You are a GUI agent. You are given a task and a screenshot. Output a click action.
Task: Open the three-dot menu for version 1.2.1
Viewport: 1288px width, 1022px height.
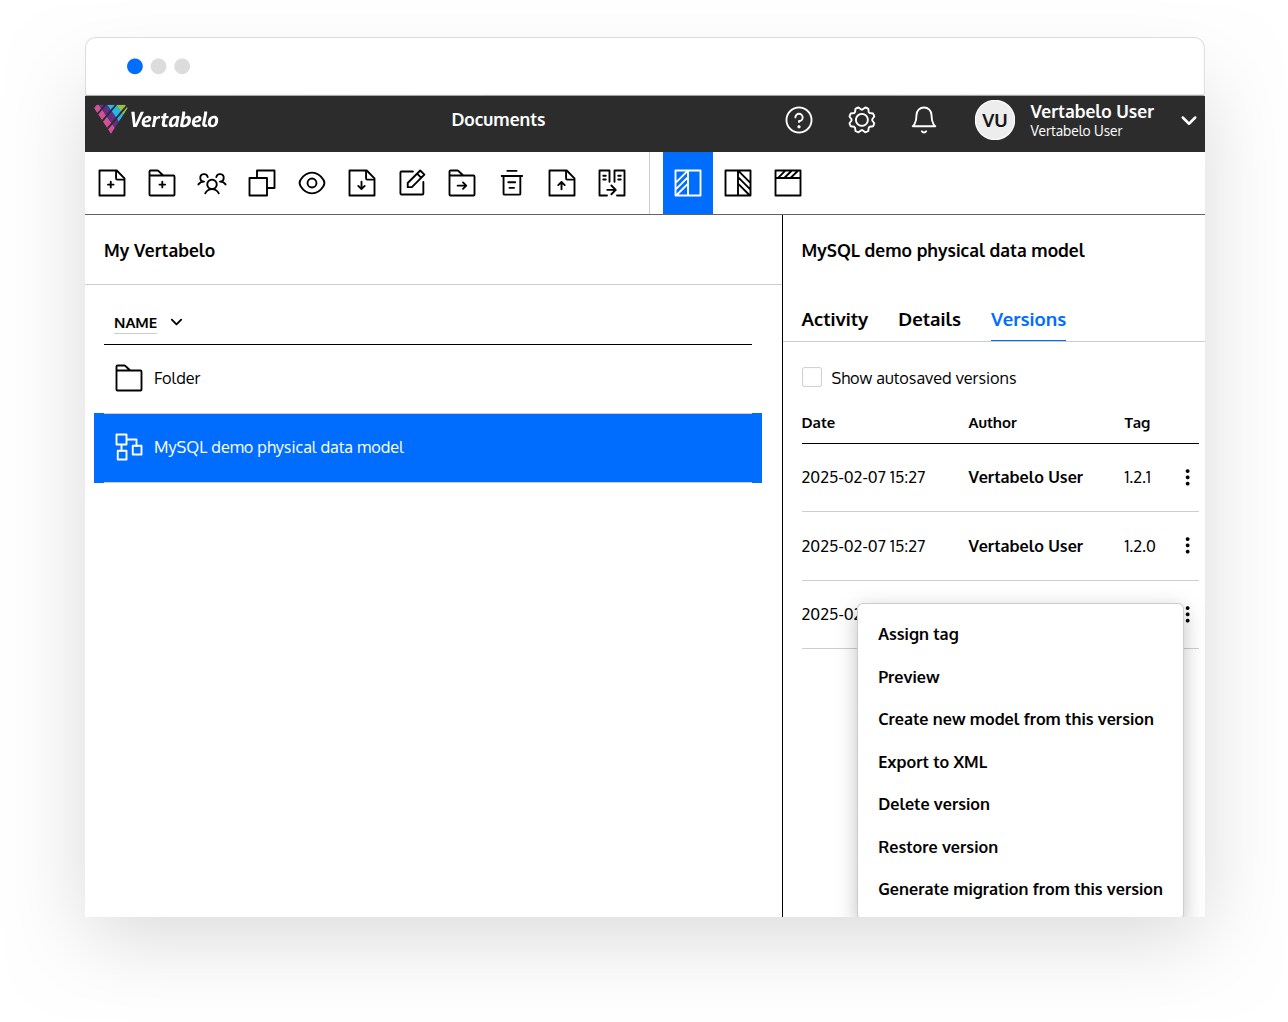(x=1187, y=477)
